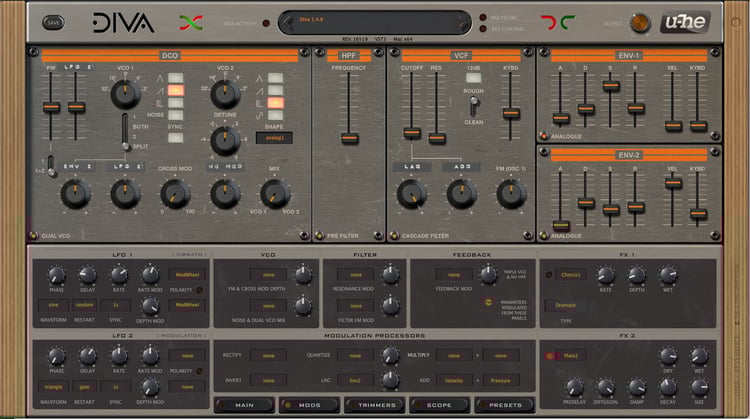Open the FX 1 TYPE dropdown showing Dramatic
750x419 pixels.
coord(565,305)
